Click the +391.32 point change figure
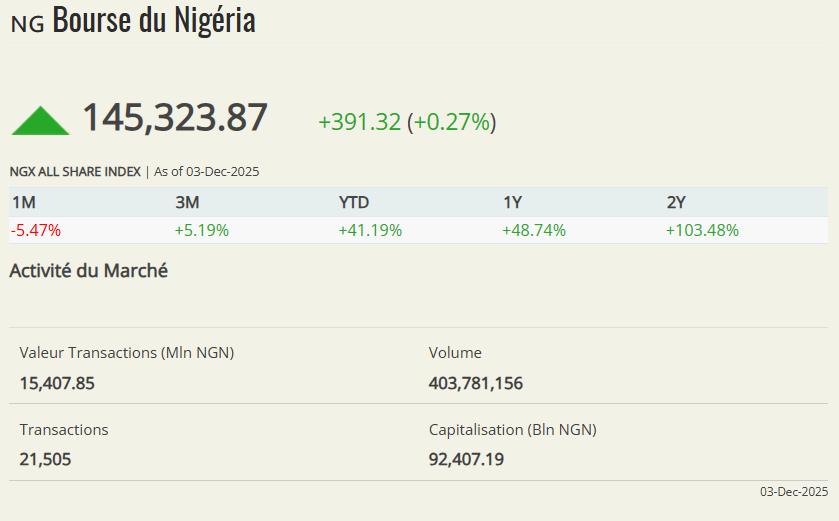839x521 pixels. (359, 122)
